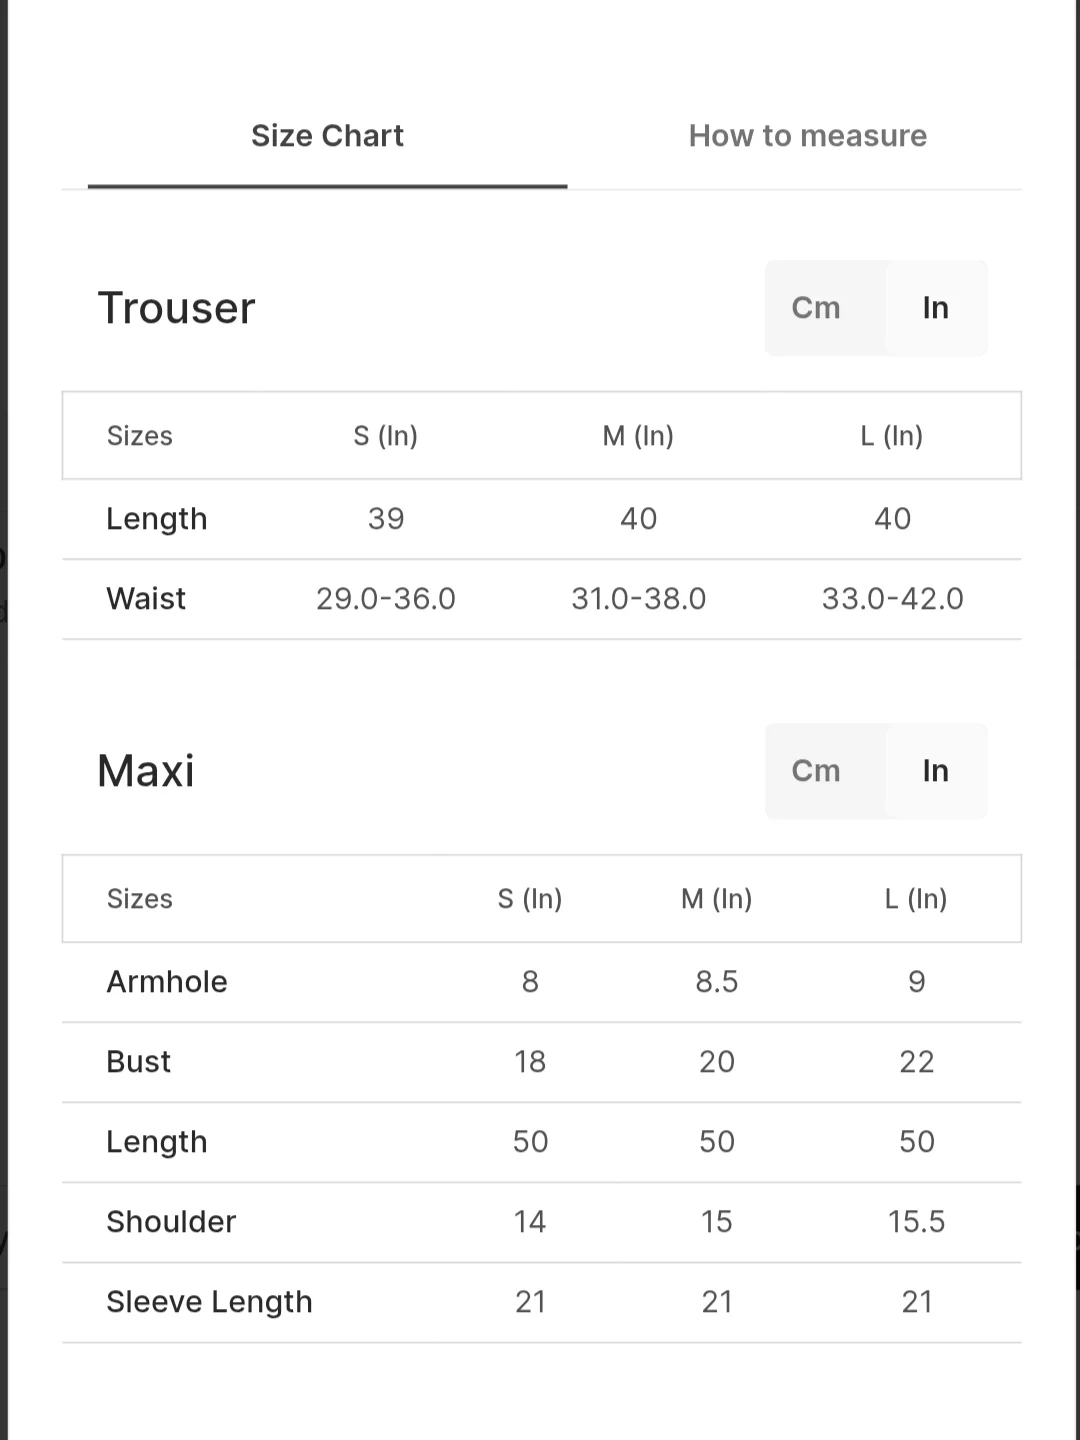Click the Sleeve Length row label
1080x1440 pixels.
(209, 1302)
